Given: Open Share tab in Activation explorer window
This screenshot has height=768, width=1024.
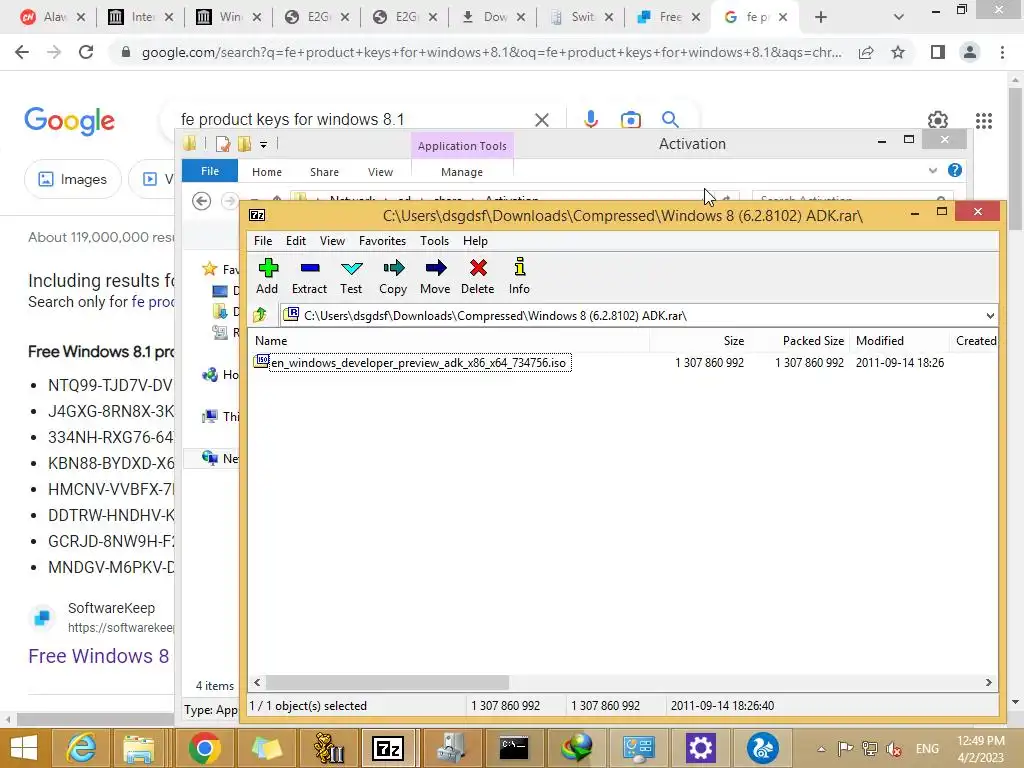Looking at the screenshot, I should click(x=324, y=172).
